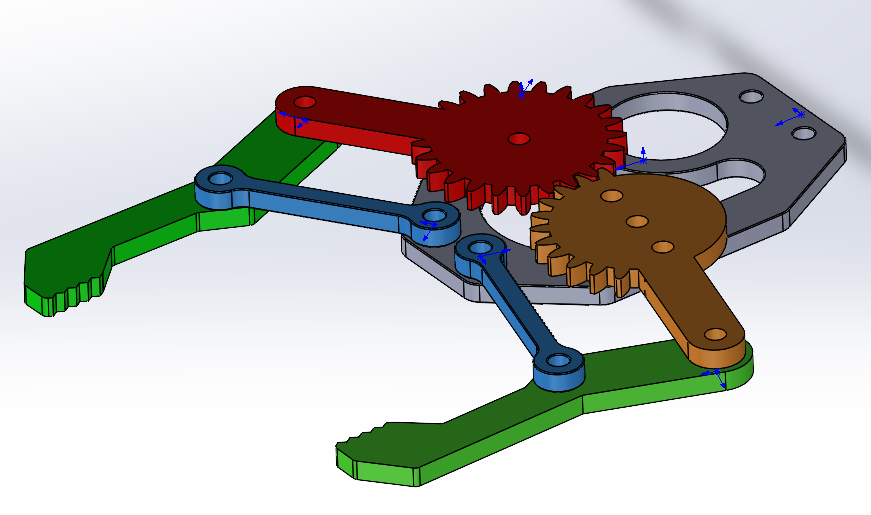
Task: Click the hole at red arm's end
Action: pos(305,102)
